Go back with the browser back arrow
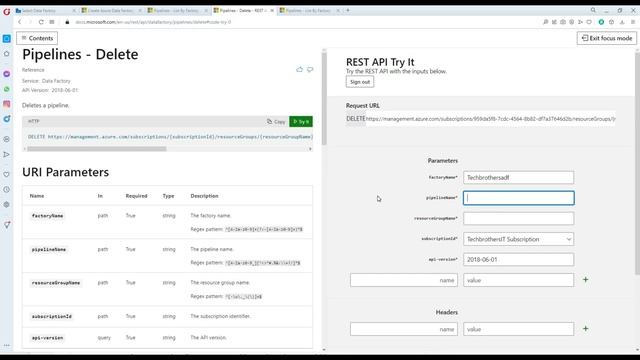The width and height of the screenshot is (640, 360). (x=20, y=22)
